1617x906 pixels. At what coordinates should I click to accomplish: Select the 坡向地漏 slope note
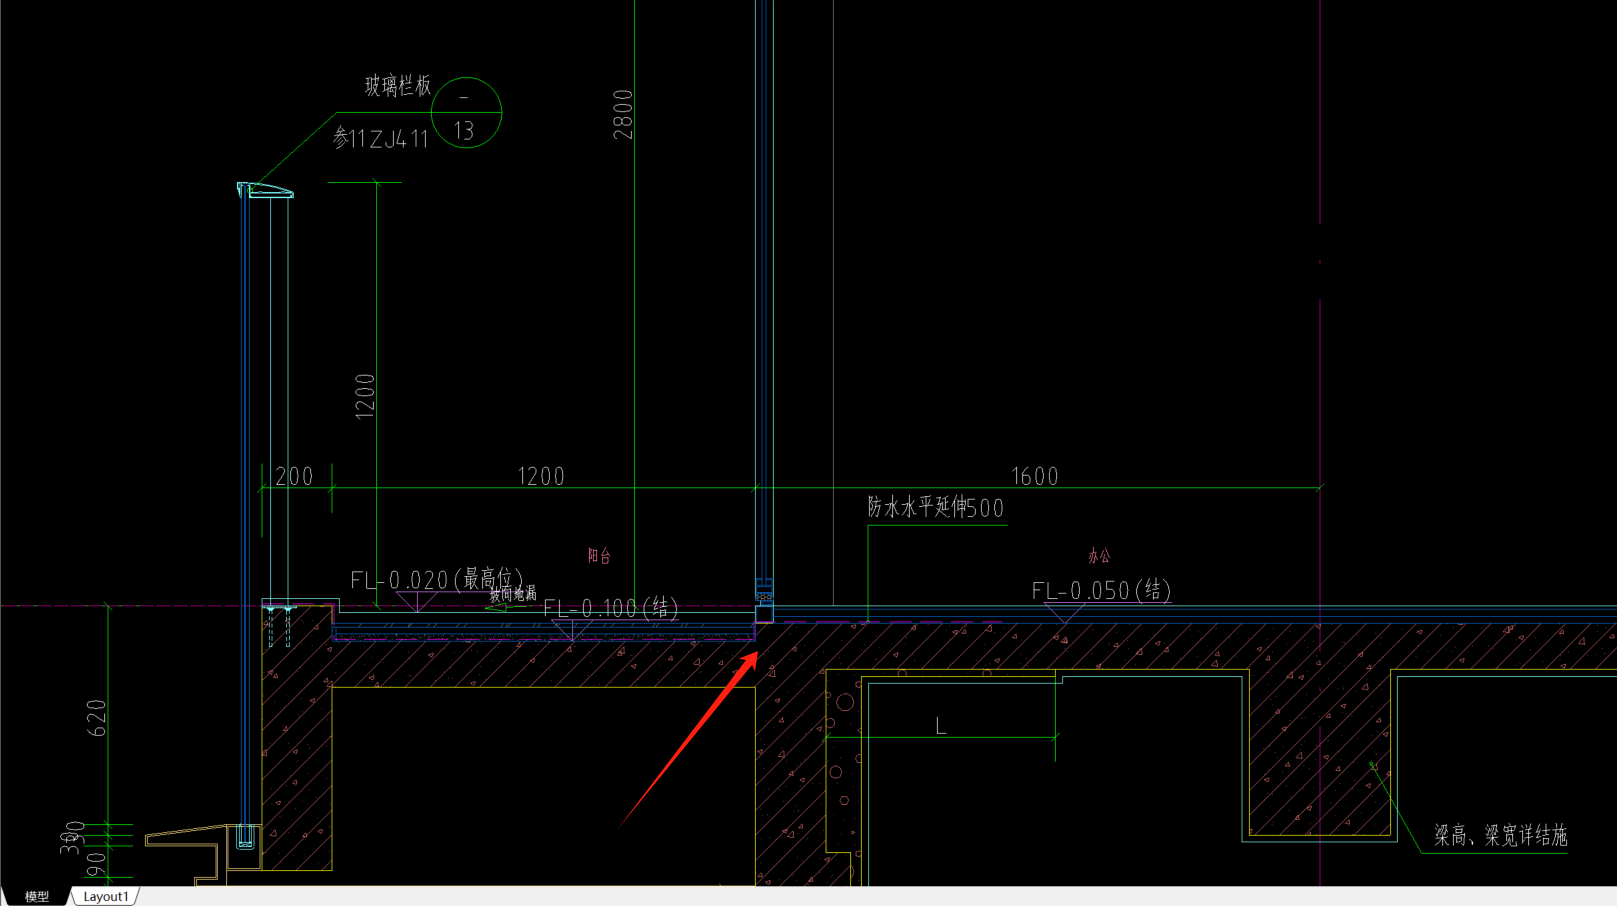coord(513,594)
